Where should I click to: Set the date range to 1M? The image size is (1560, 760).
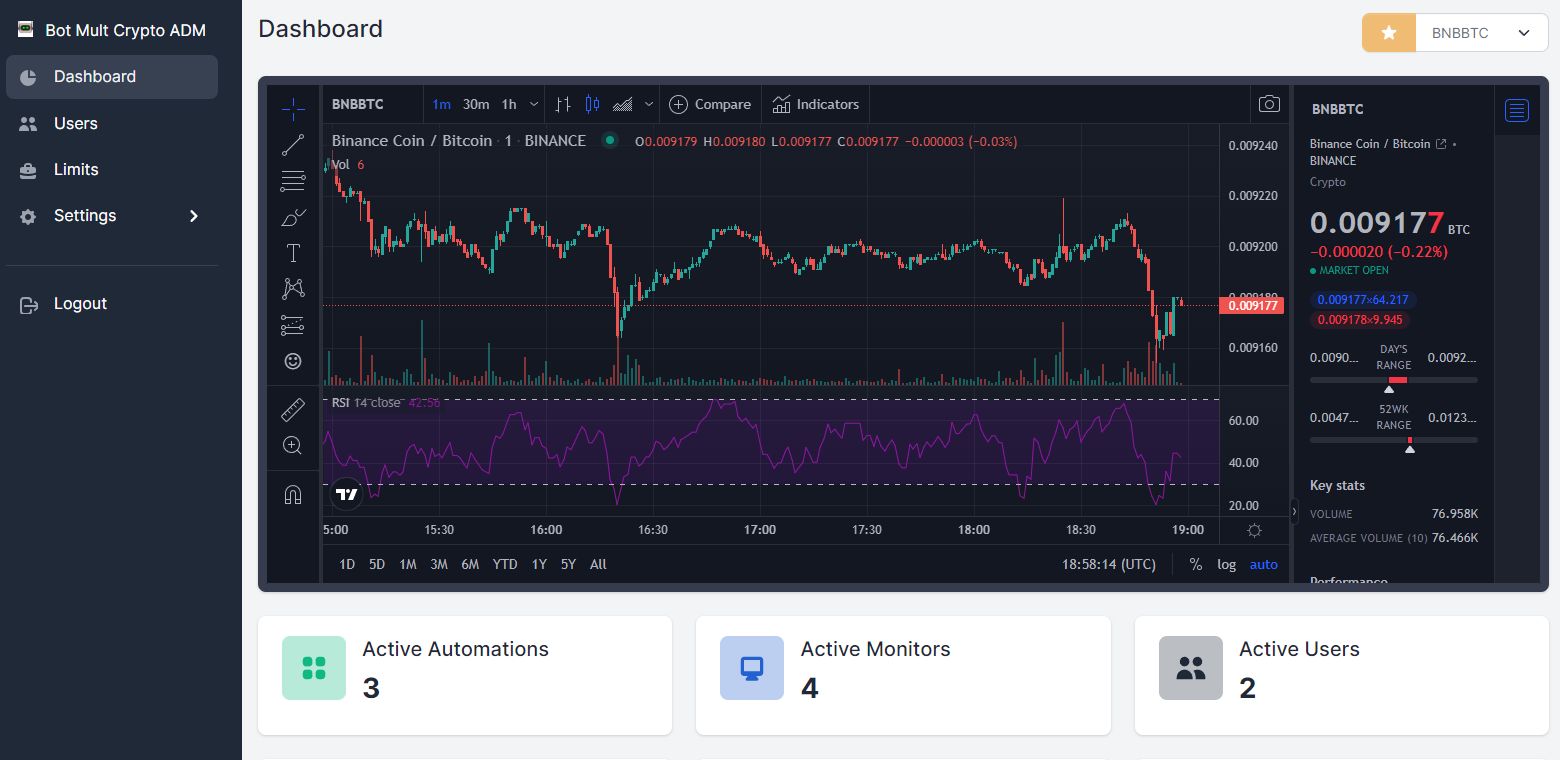click(408, 564)
